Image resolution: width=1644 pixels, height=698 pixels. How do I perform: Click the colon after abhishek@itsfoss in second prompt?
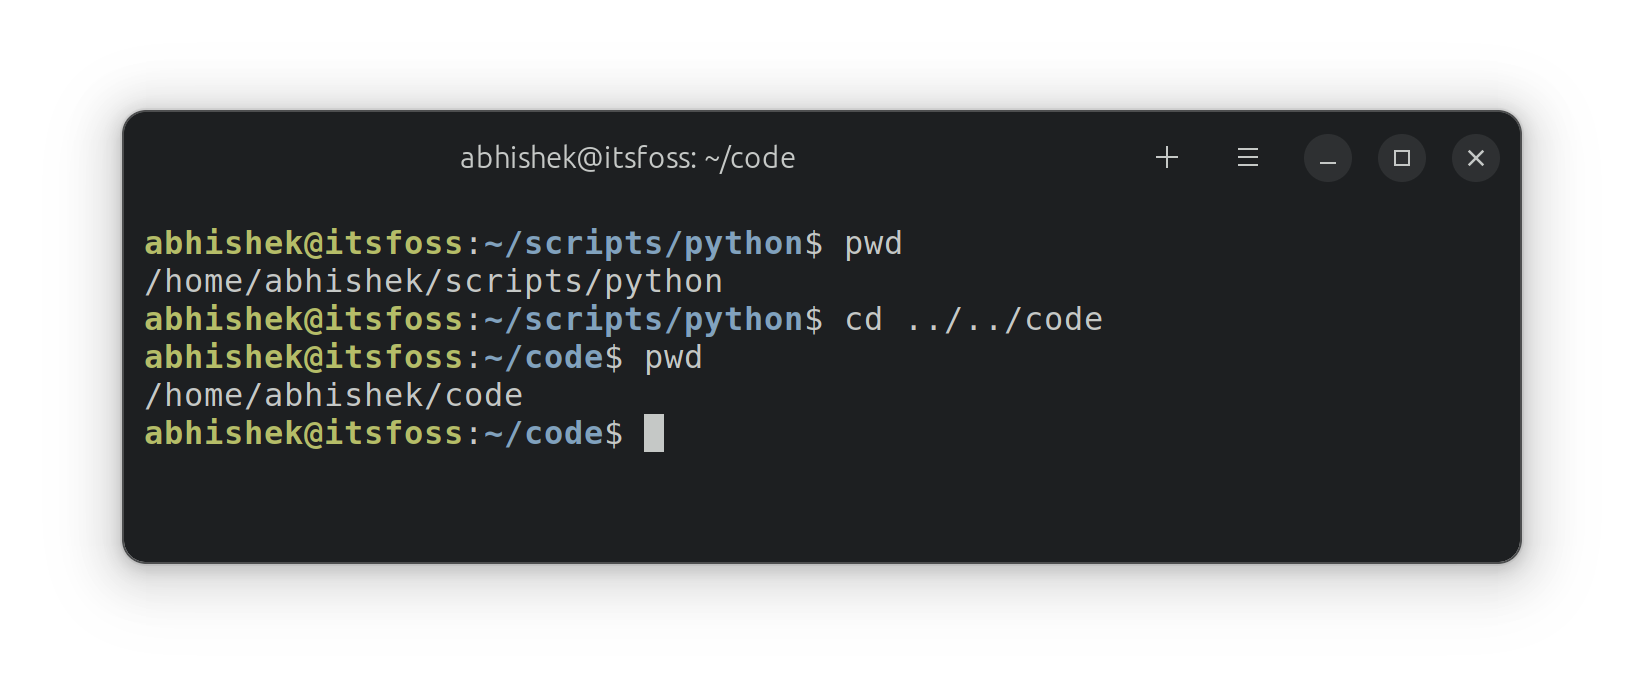[475, 319]
